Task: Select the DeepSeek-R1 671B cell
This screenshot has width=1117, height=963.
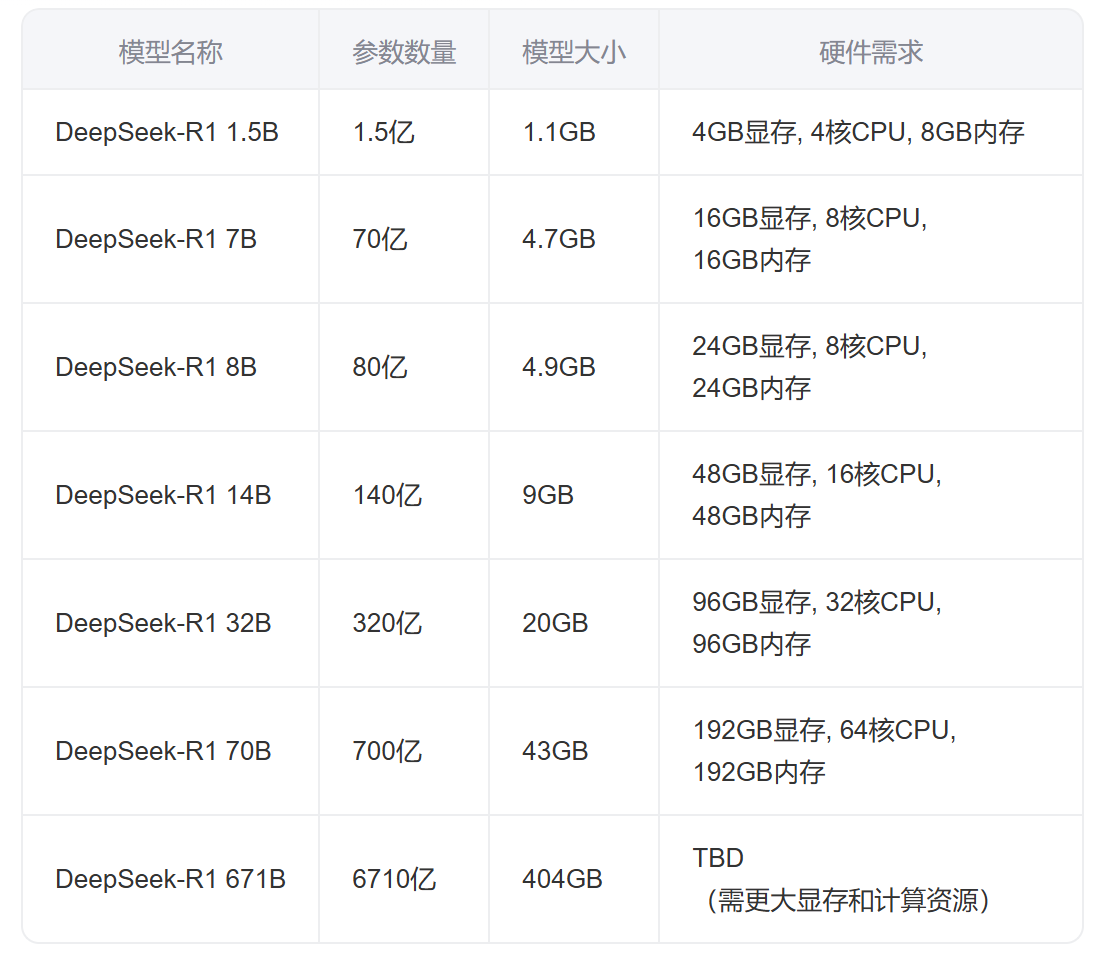Action: 170,879
